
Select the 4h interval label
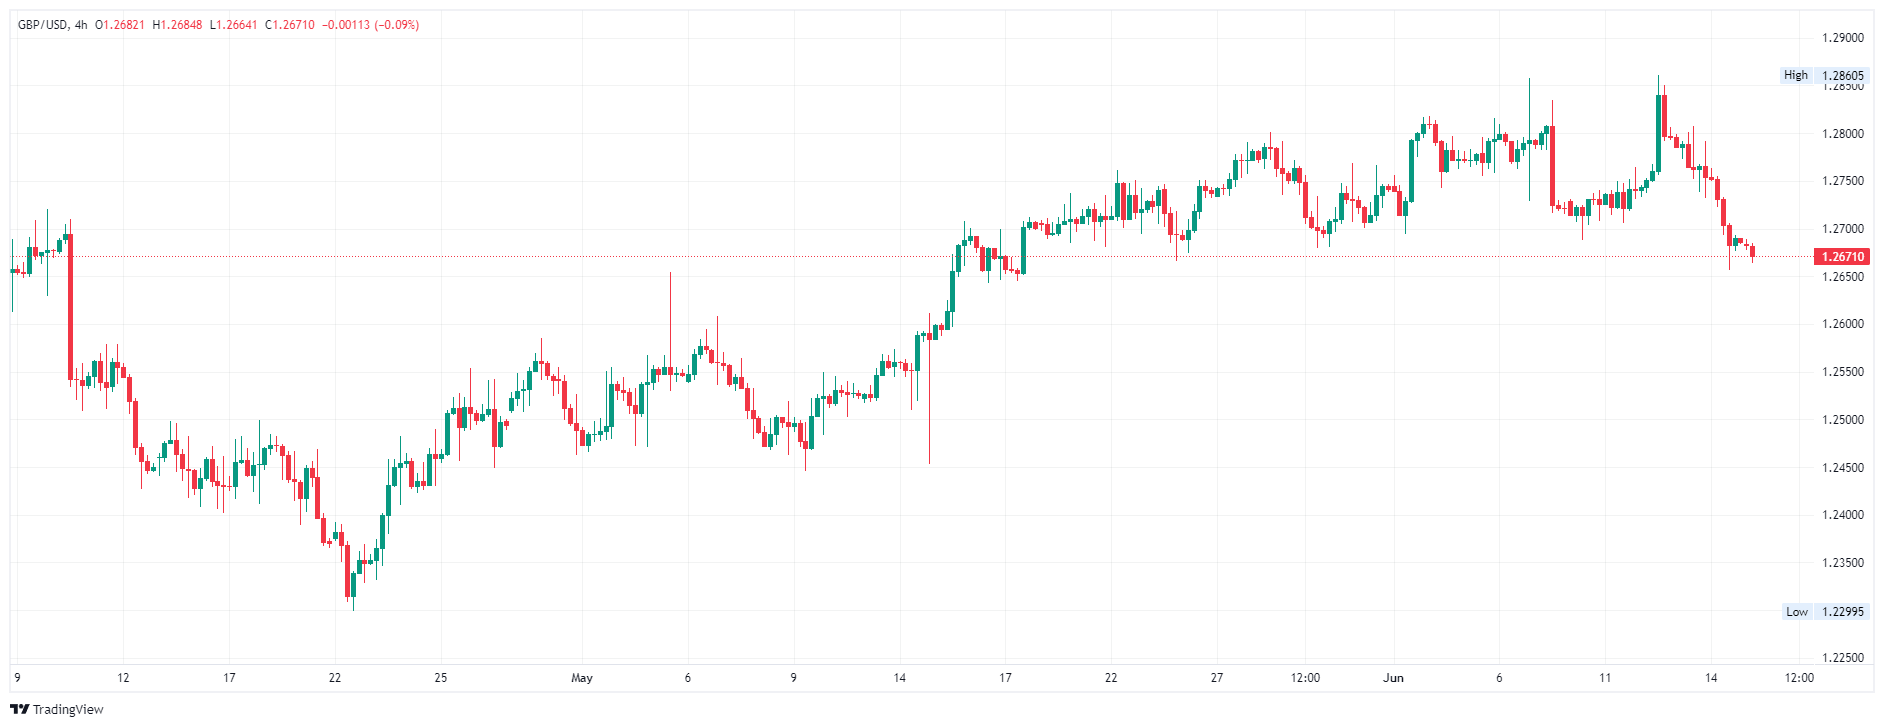(81, 25)
